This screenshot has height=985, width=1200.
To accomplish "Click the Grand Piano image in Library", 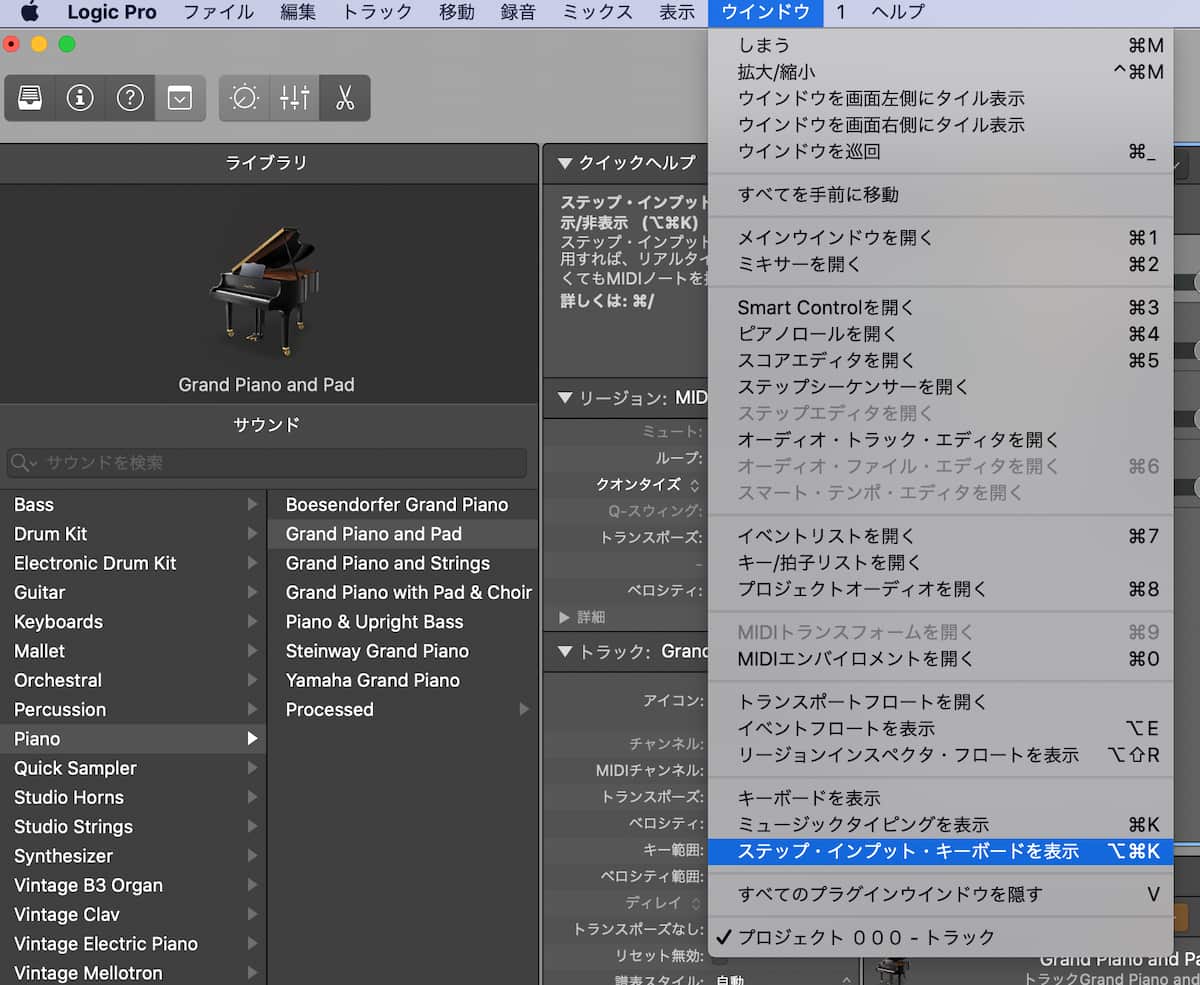I will coord(266,292).
